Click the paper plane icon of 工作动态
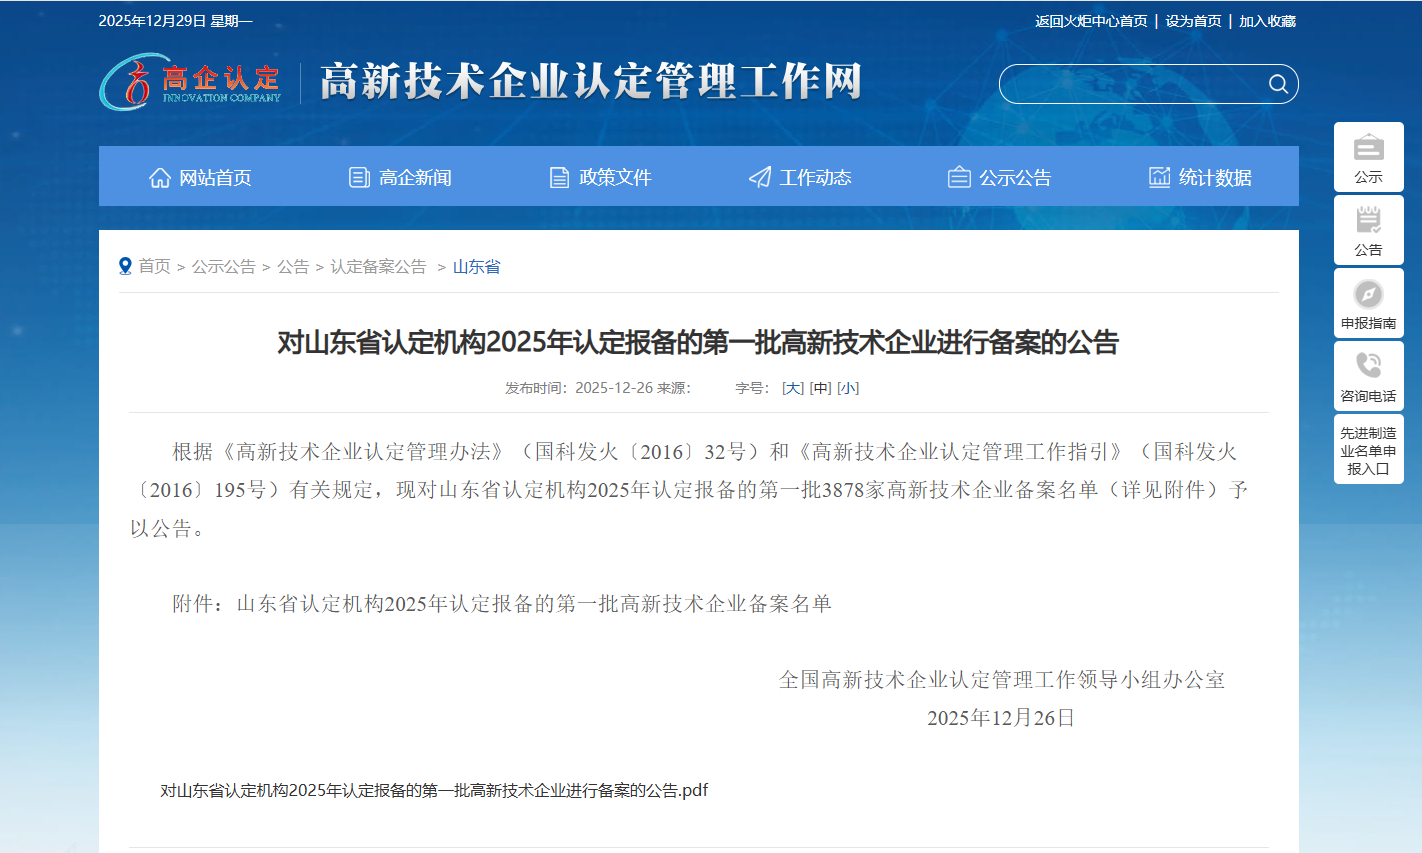Image resolution: width=1422 pixels, height=853 pixels. coord(759,176)
